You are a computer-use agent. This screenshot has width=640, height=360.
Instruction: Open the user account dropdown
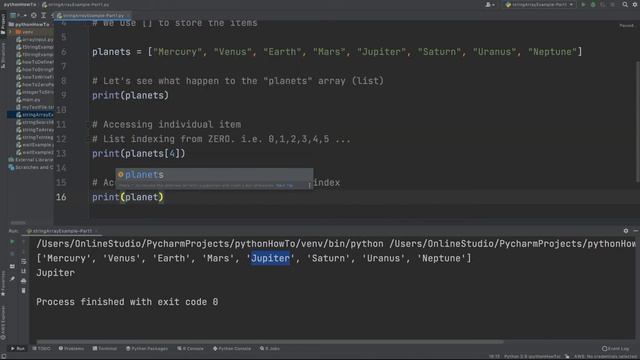click(490, 4)
